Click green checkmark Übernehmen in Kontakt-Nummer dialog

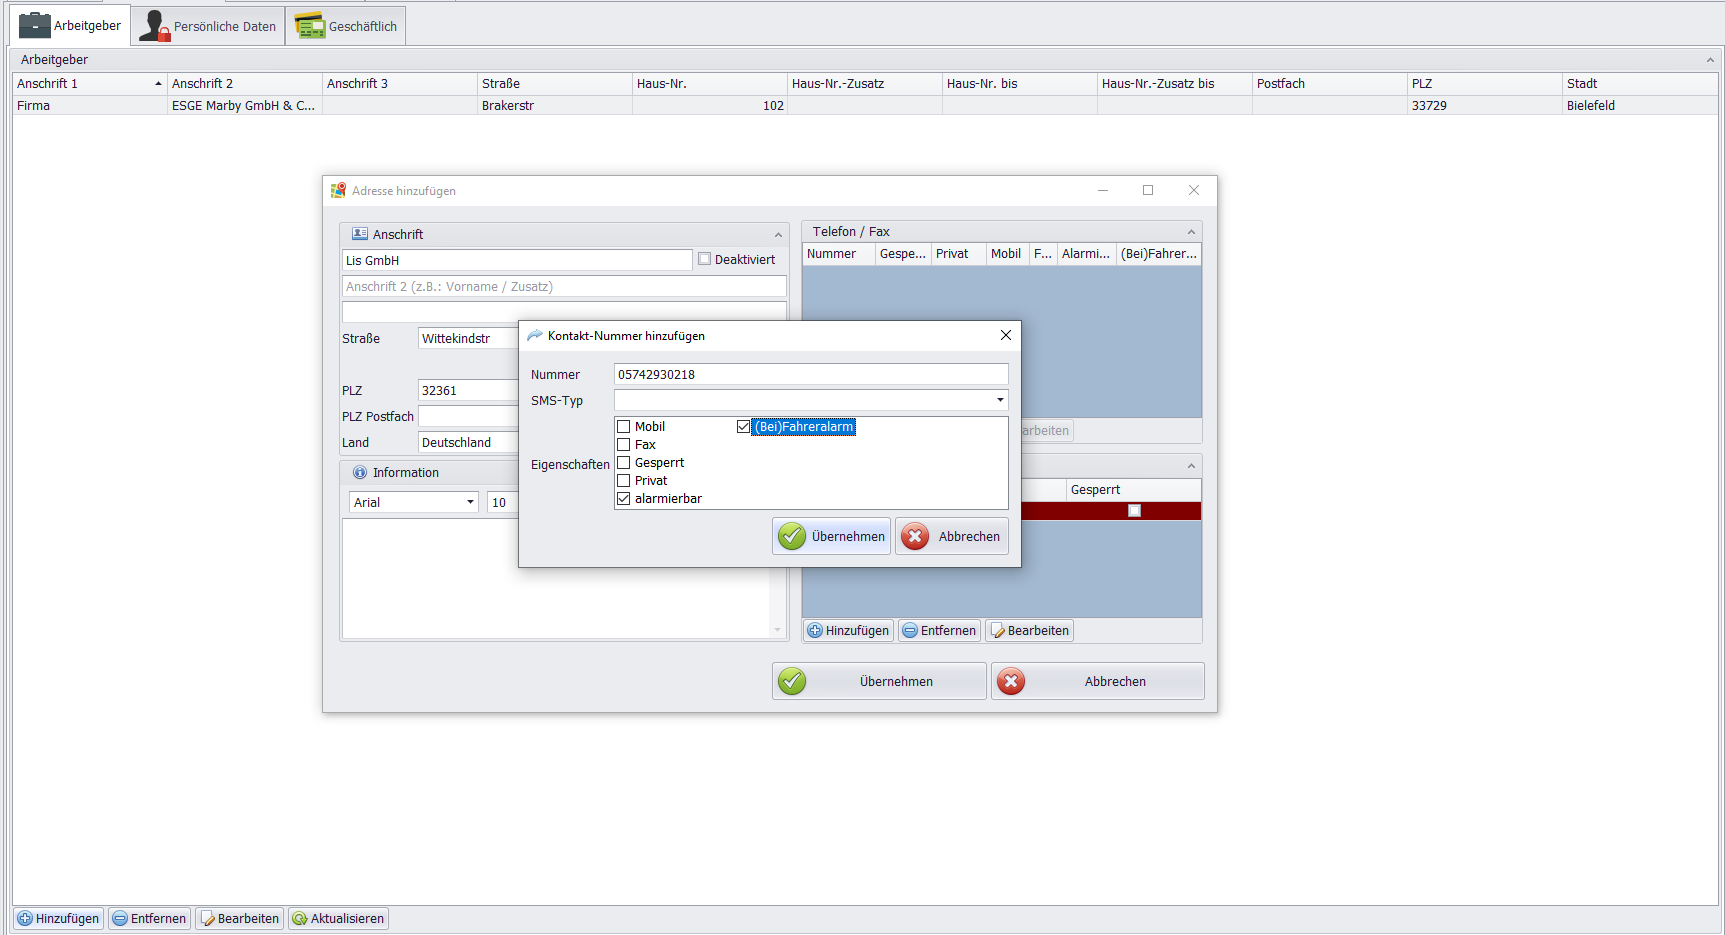[x=831, y=537]
